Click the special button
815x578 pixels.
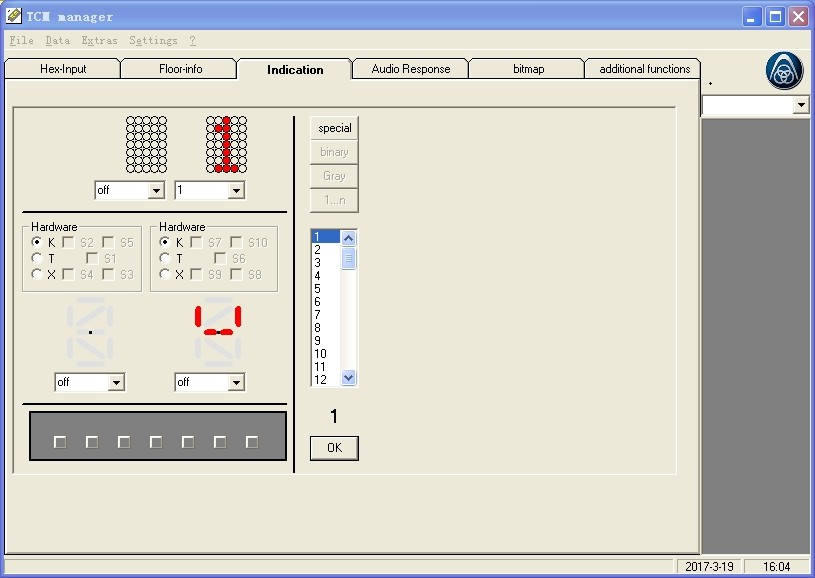coord(334,127)
